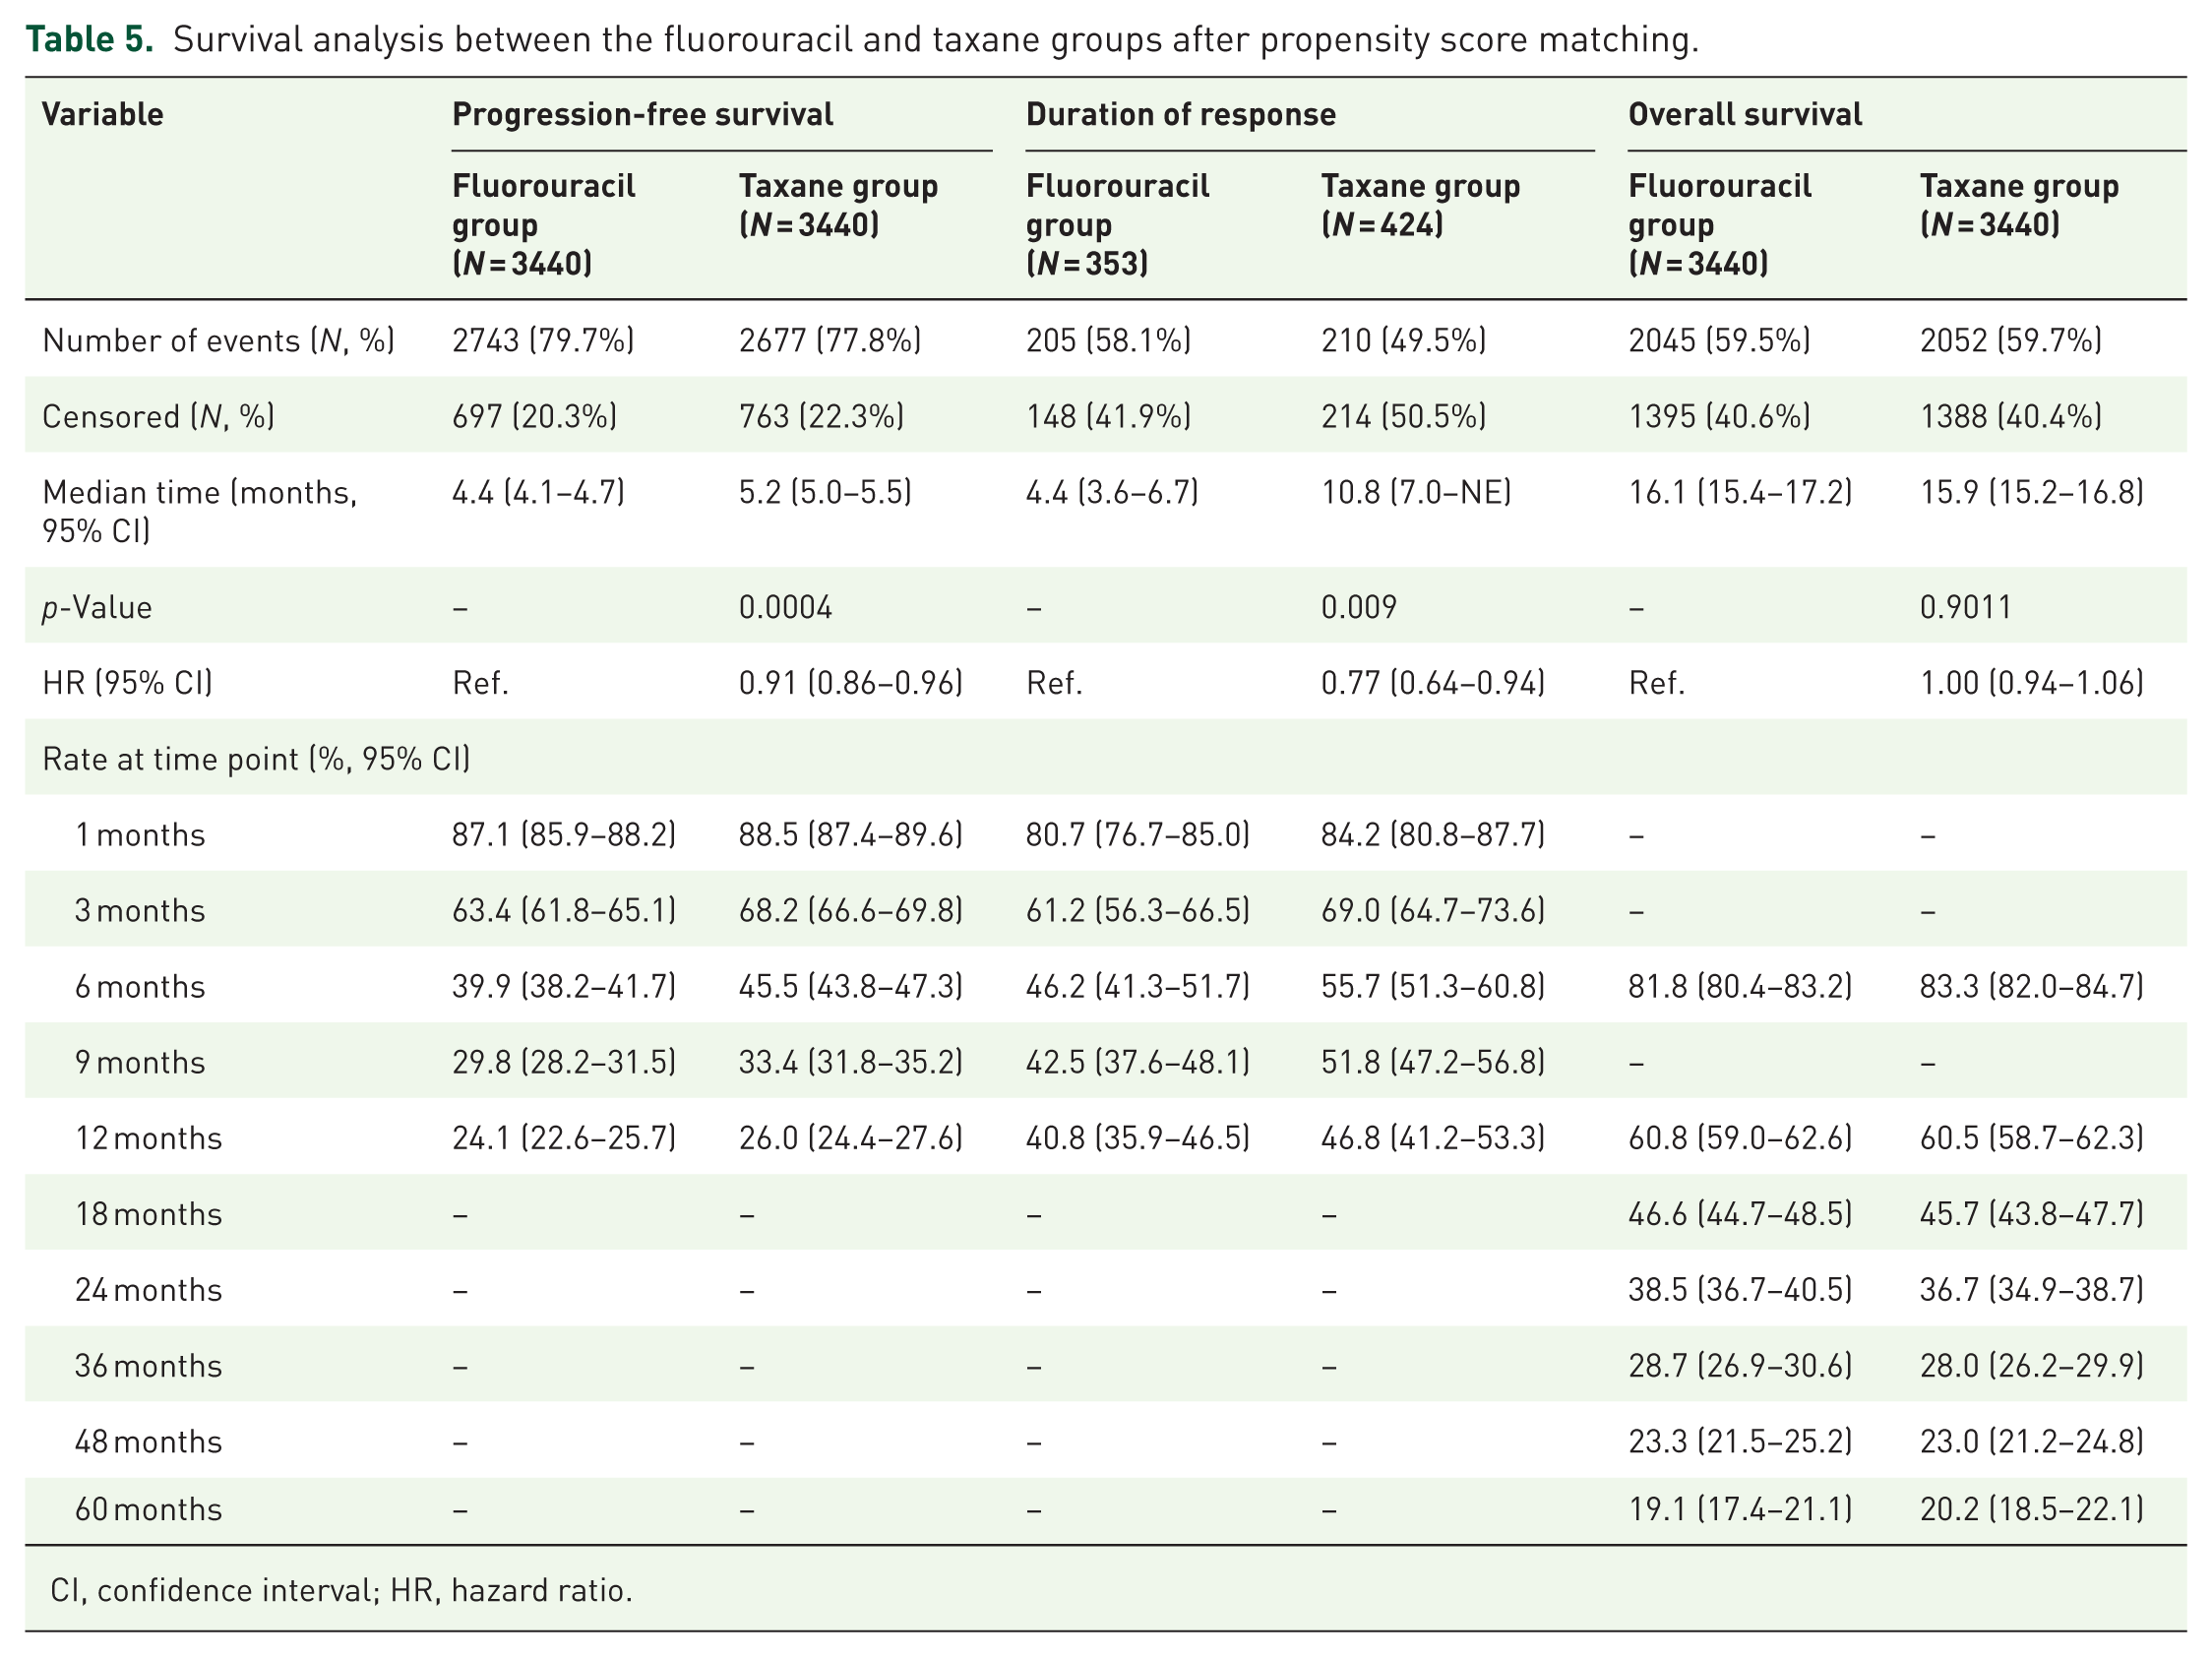Screen dimensions: 2212x1657
Task: Click the 20.2 (18.5–22.1) survival cell
Action: [x=2031, y=1509]
